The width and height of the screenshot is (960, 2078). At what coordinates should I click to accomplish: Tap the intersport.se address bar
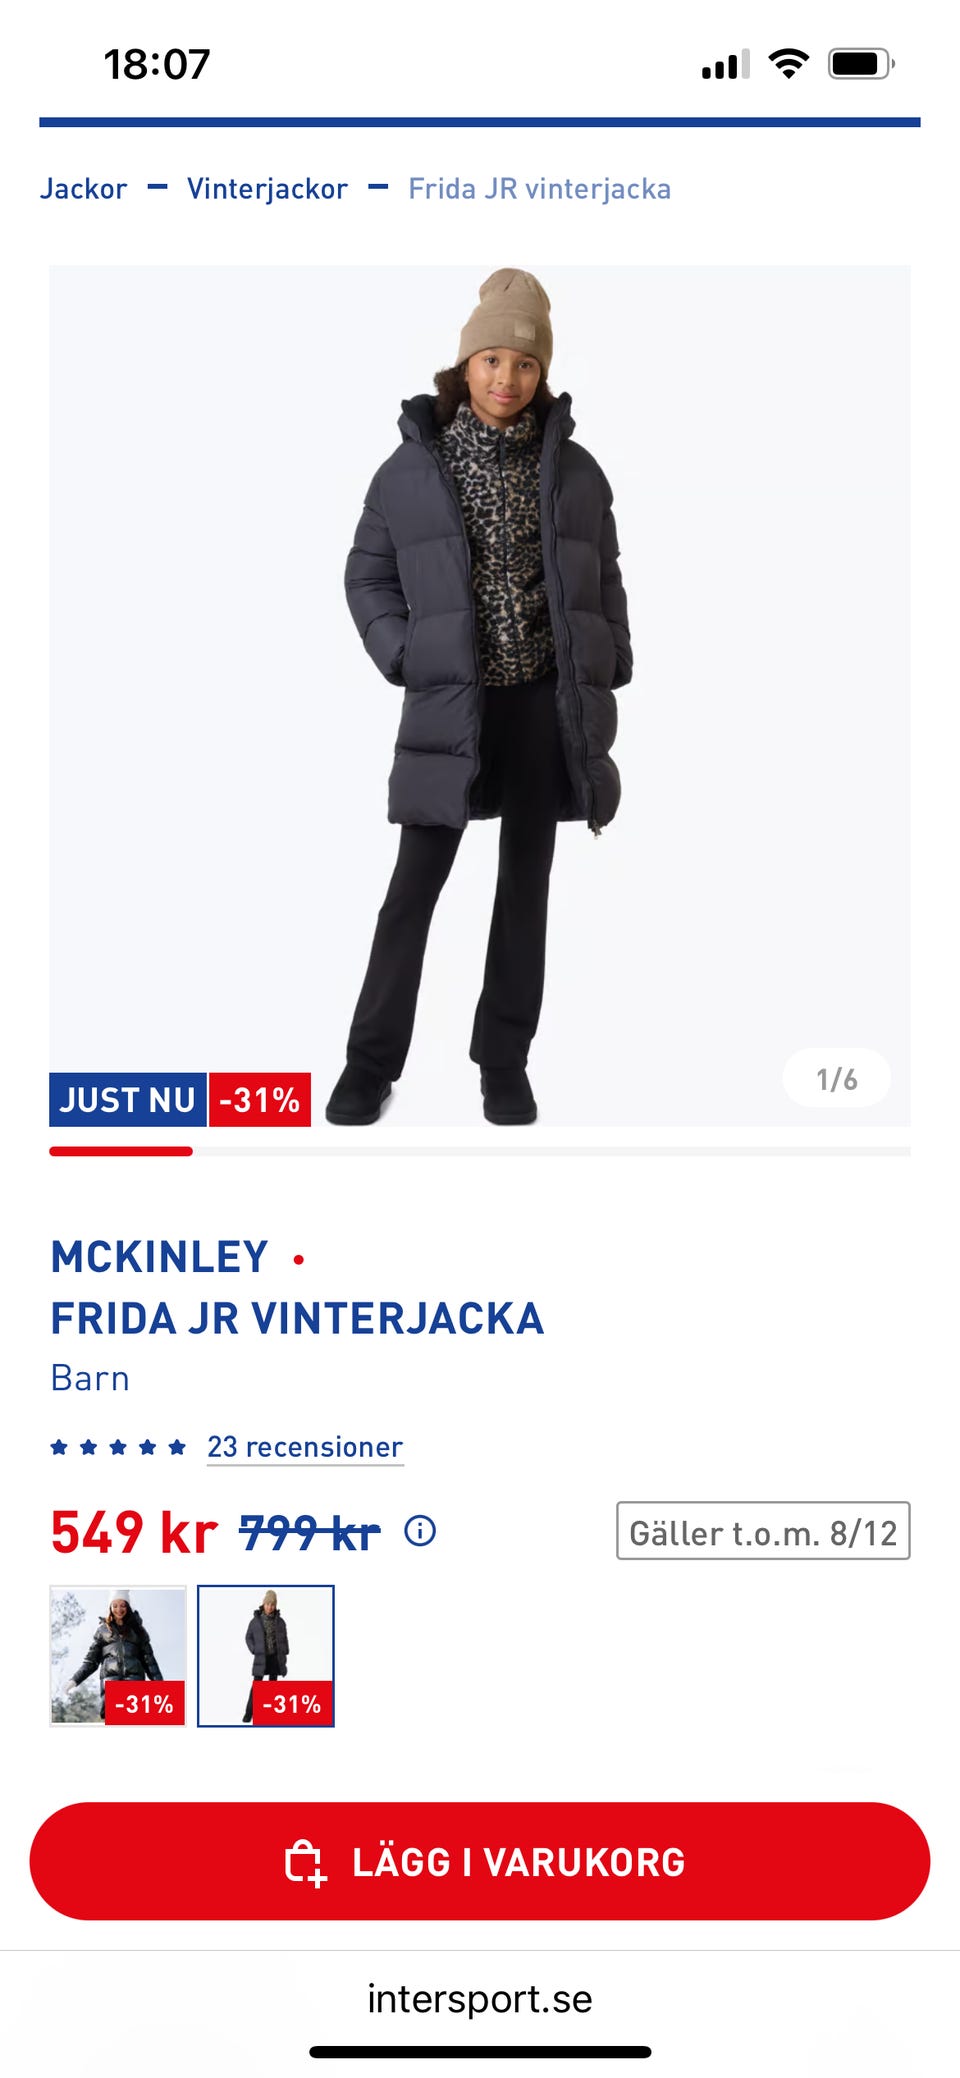480,1998
